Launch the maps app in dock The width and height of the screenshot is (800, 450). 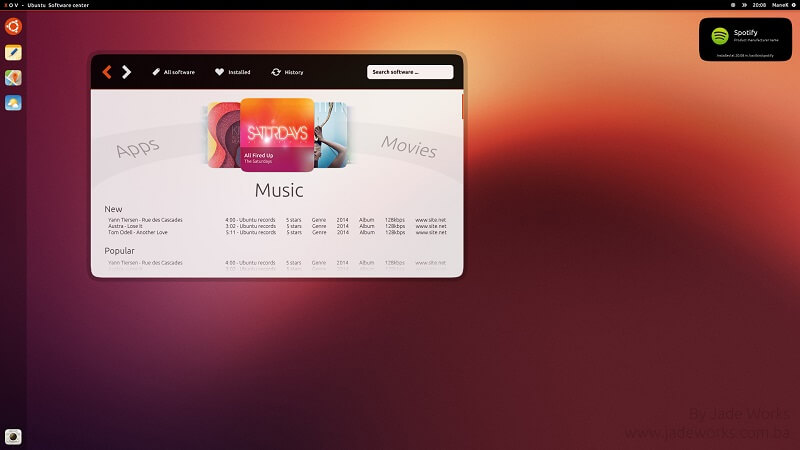tap(13, 78)
